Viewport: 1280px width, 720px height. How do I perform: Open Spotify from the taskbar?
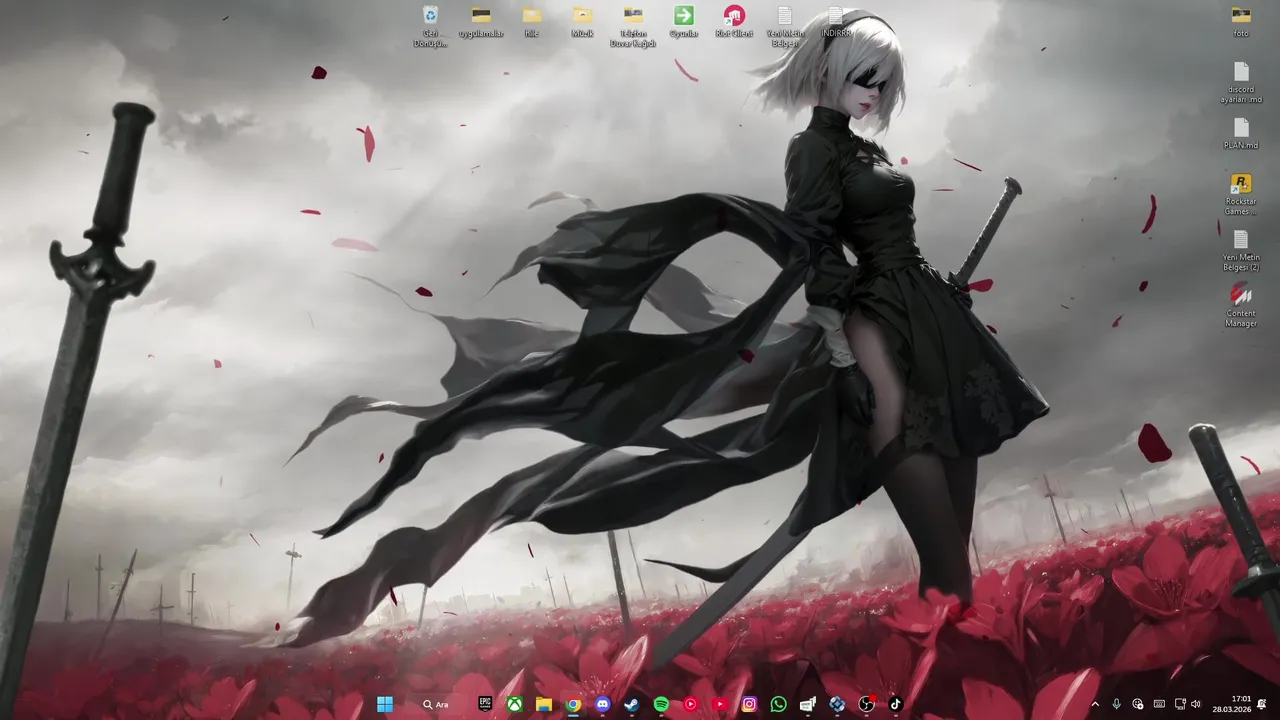[661, 704]
